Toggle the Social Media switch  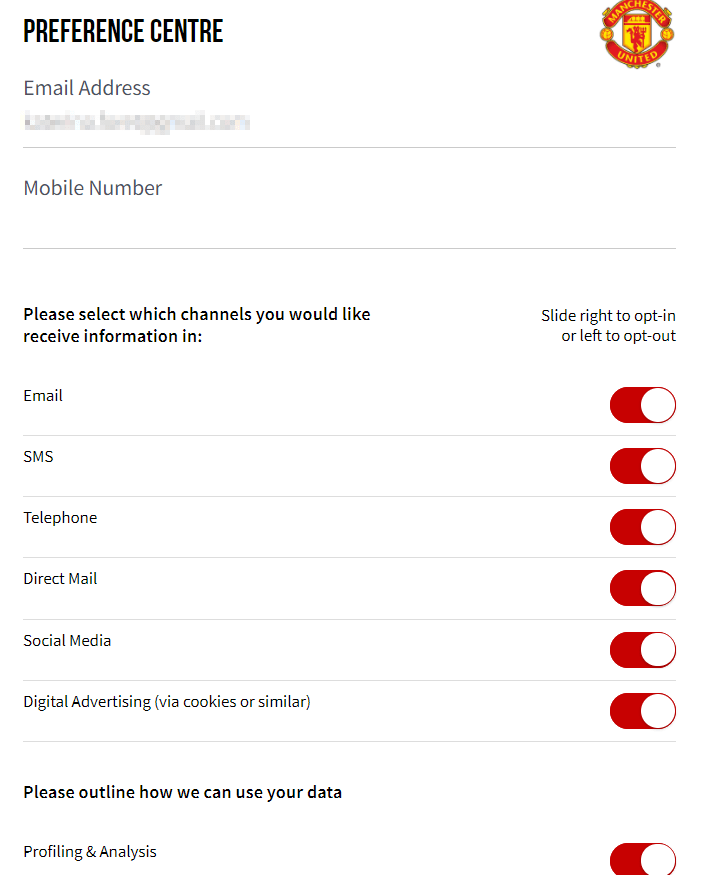(x=642, y=650)
